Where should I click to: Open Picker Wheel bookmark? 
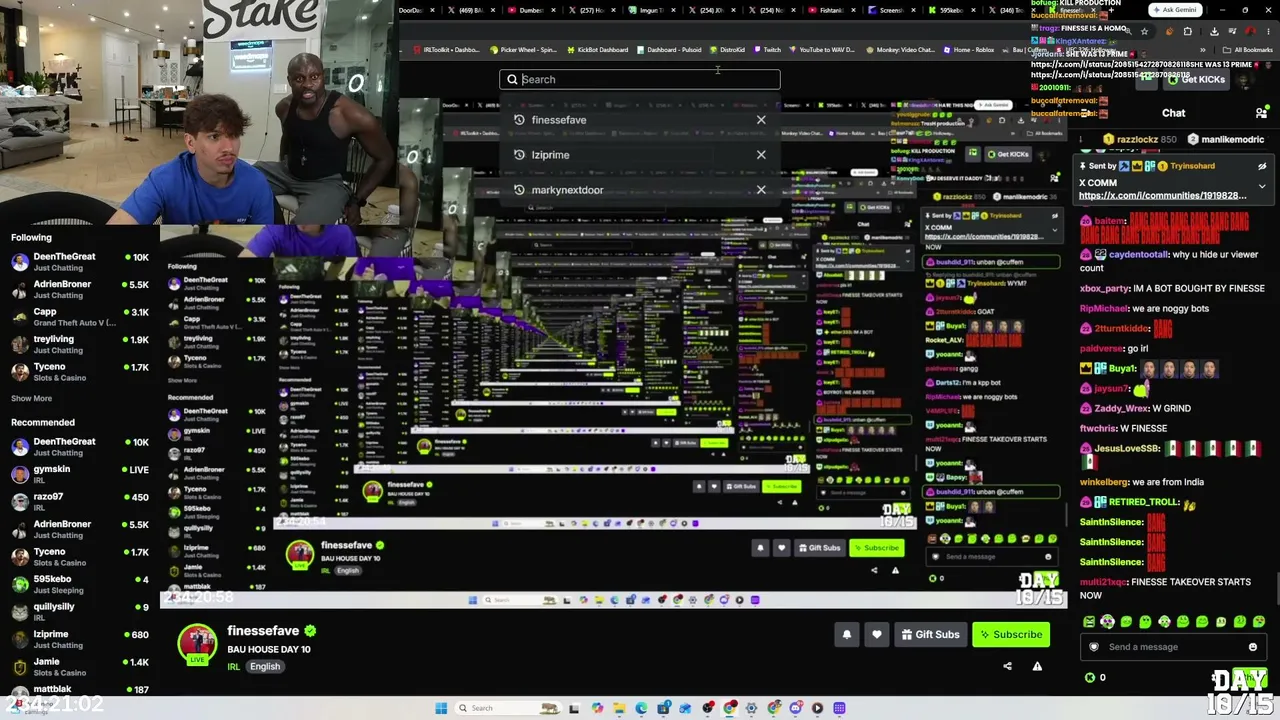[x=523, y=50]
